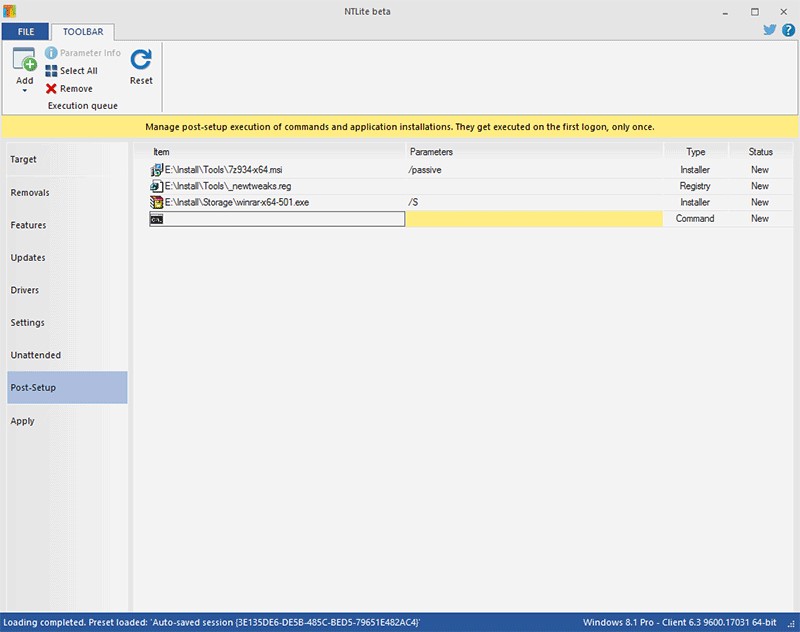The height and width of the screenshot is (632, 800).
Task: Open the Unattended section
Action: pyautogui.click(x=36, y=355)
